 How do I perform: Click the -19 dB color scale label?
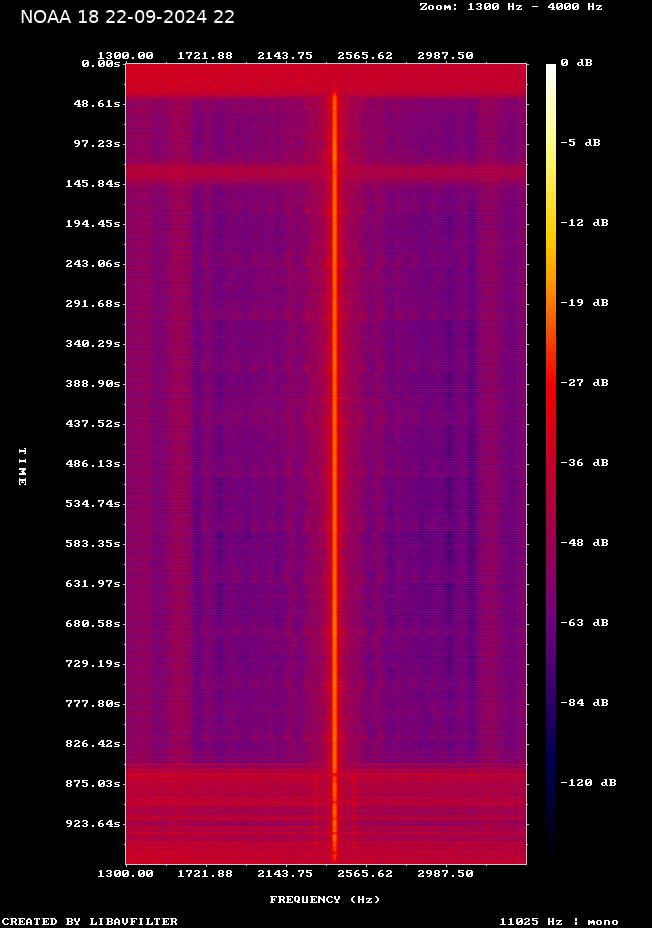coord(584,303)
